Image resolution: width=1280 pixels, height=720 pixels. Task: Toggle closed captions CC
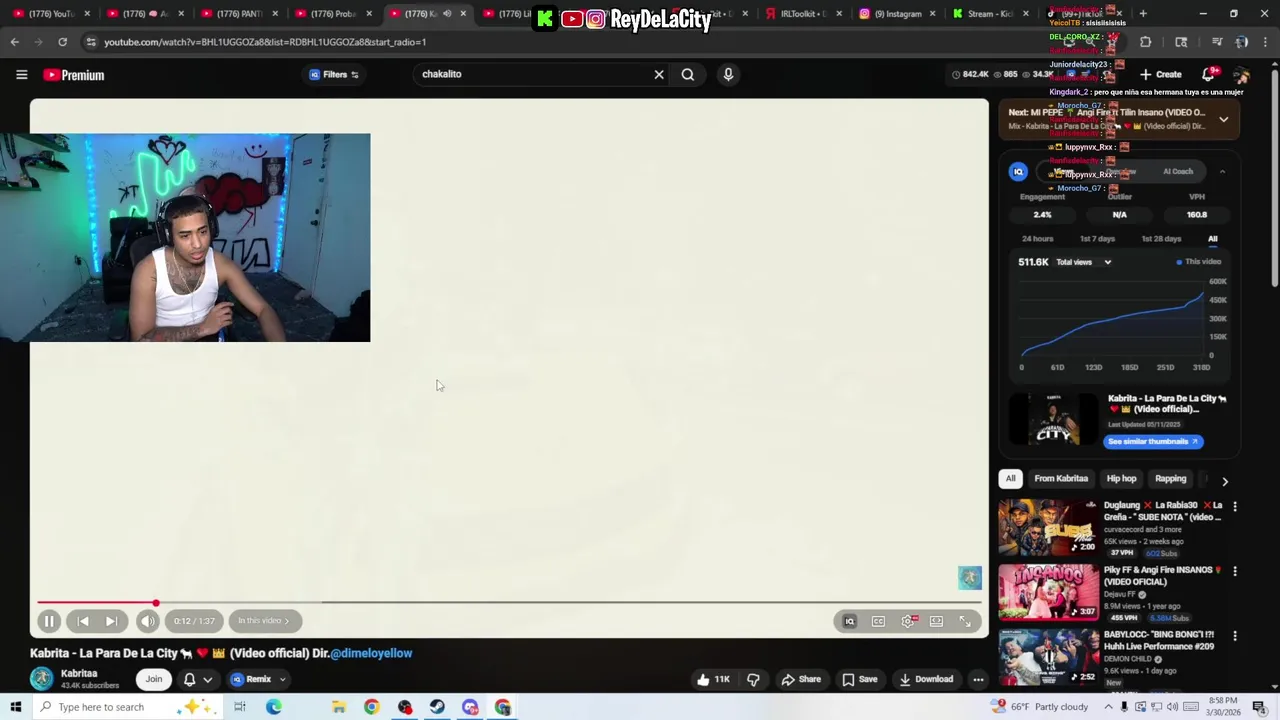coord(878,622)
